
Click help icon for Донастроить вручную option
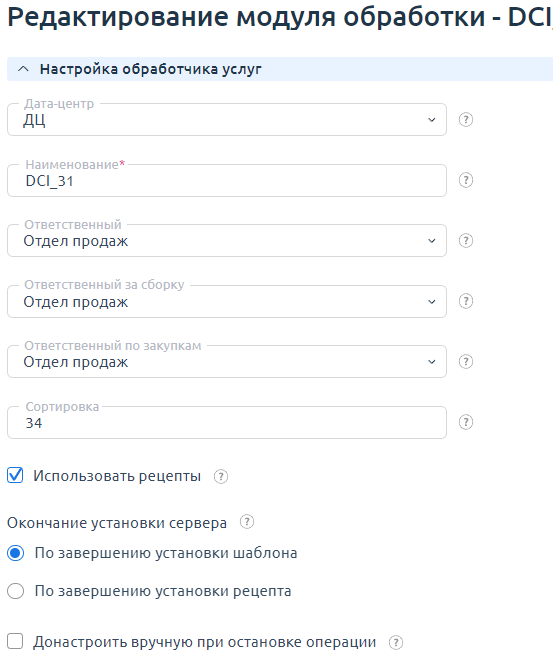(x=396, y=643)
